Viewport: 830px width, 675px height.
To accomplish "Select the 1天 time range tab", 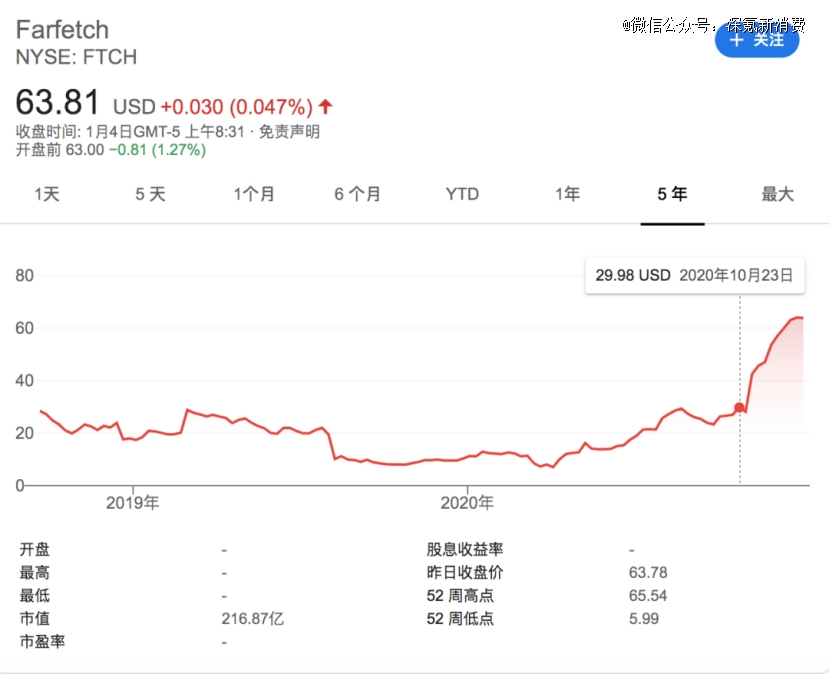I will 47,194.
